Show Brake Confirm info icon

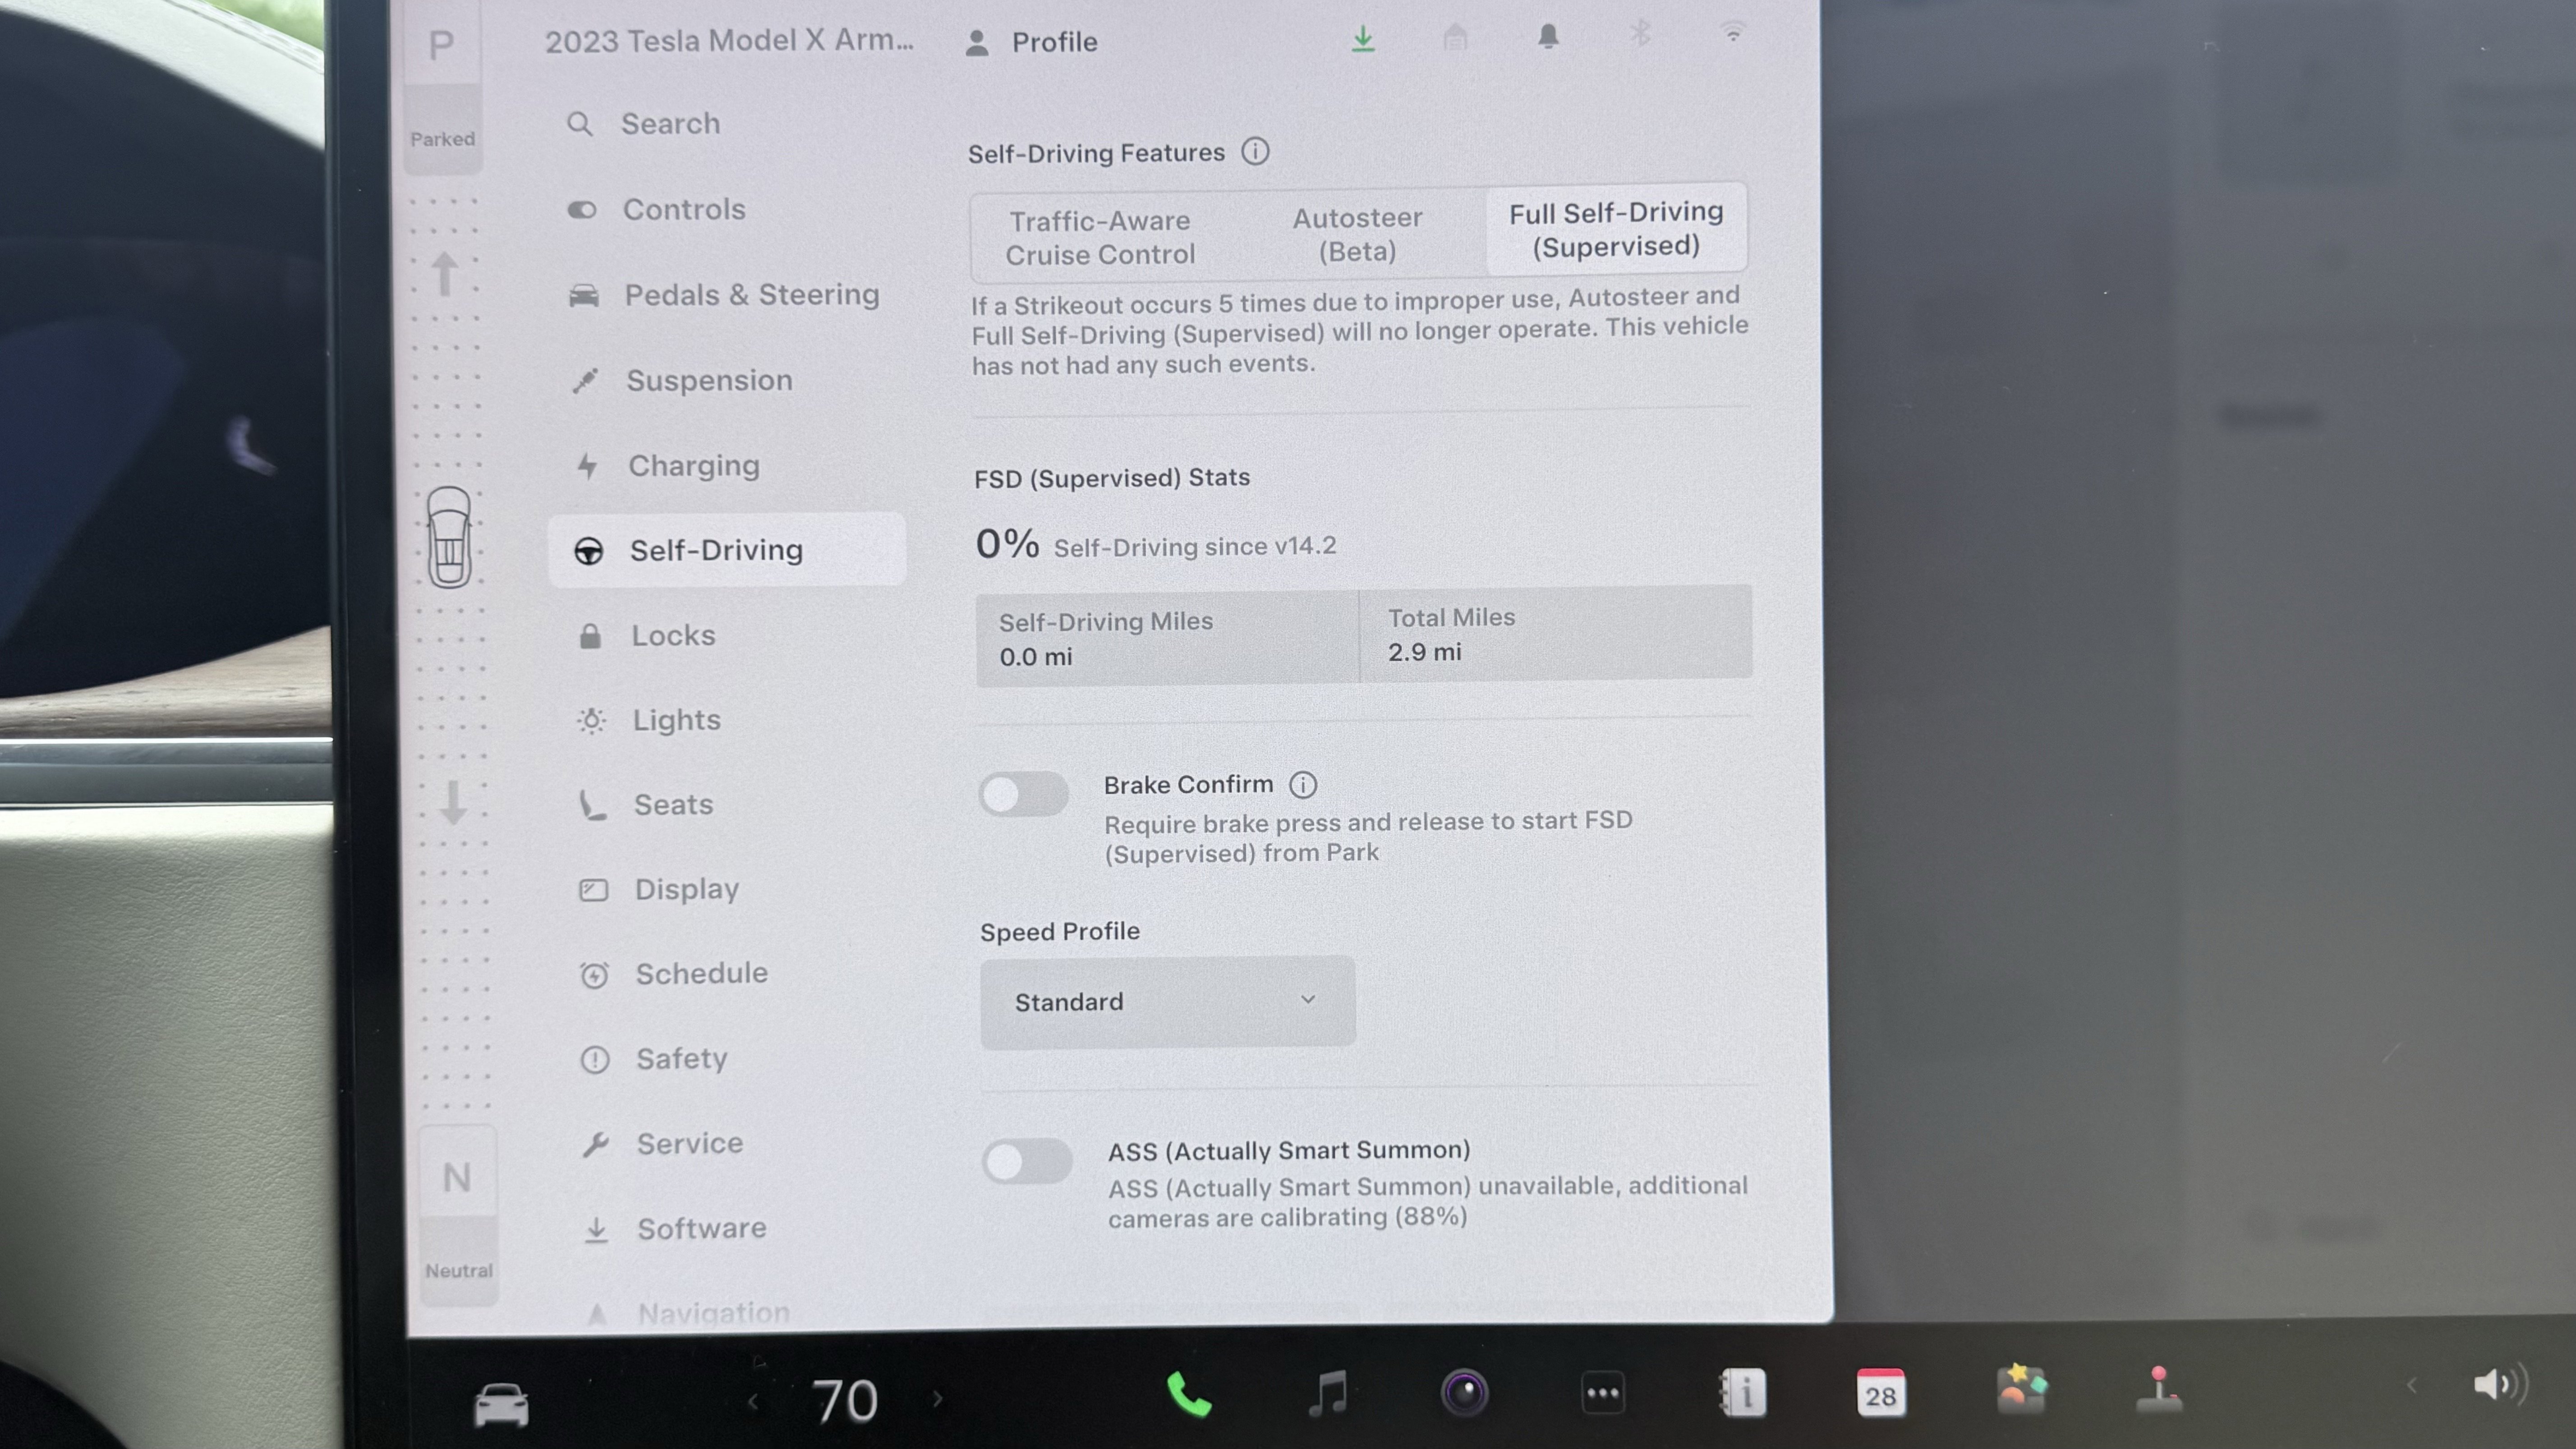[x=1303, y=785]
